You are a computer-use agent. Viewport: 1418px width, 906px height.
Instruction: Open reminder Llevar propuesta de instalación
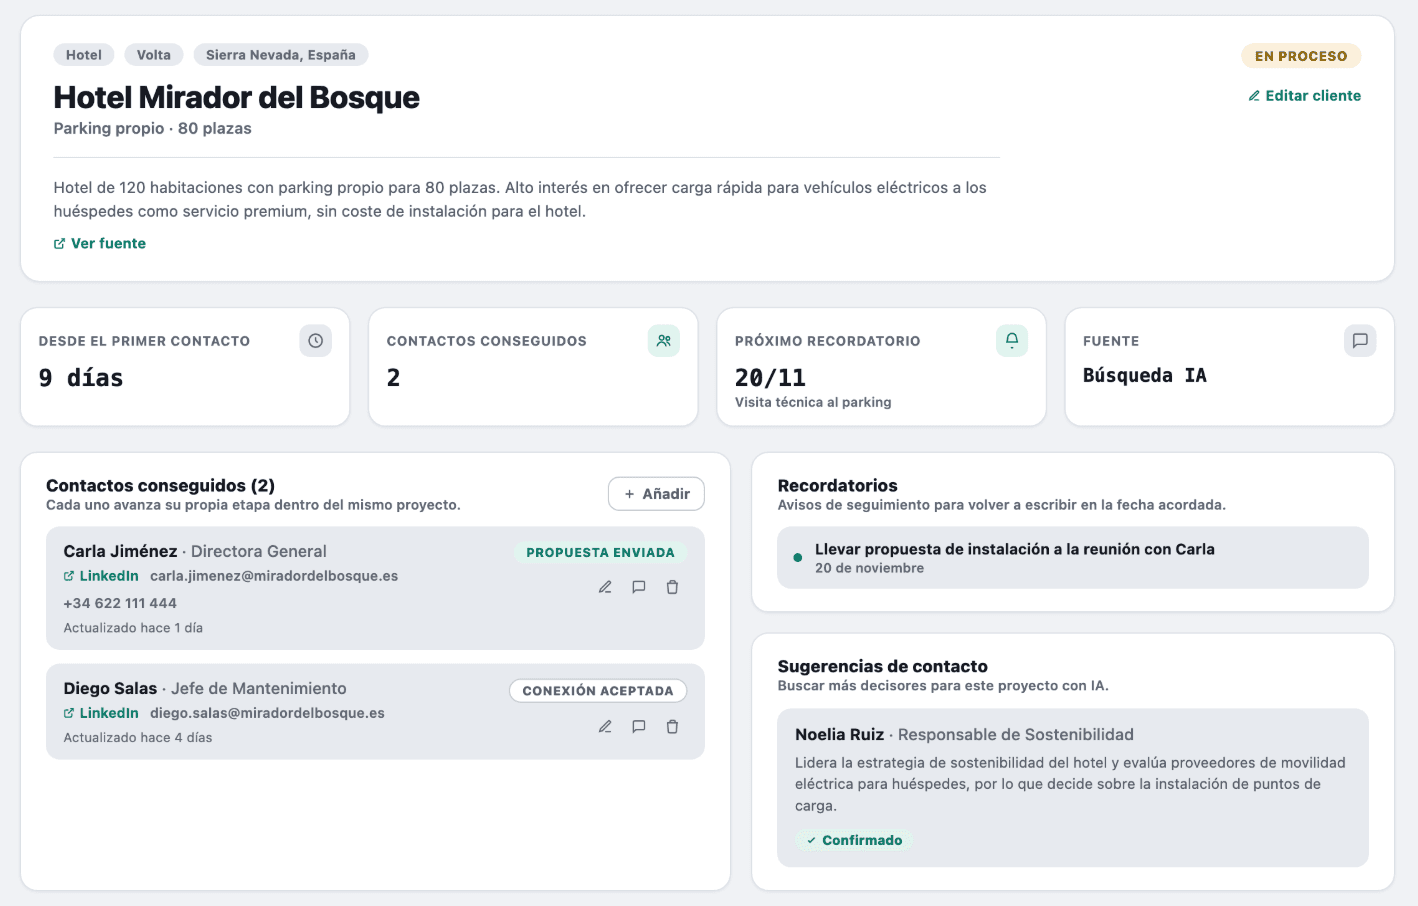pos(1073,558)
